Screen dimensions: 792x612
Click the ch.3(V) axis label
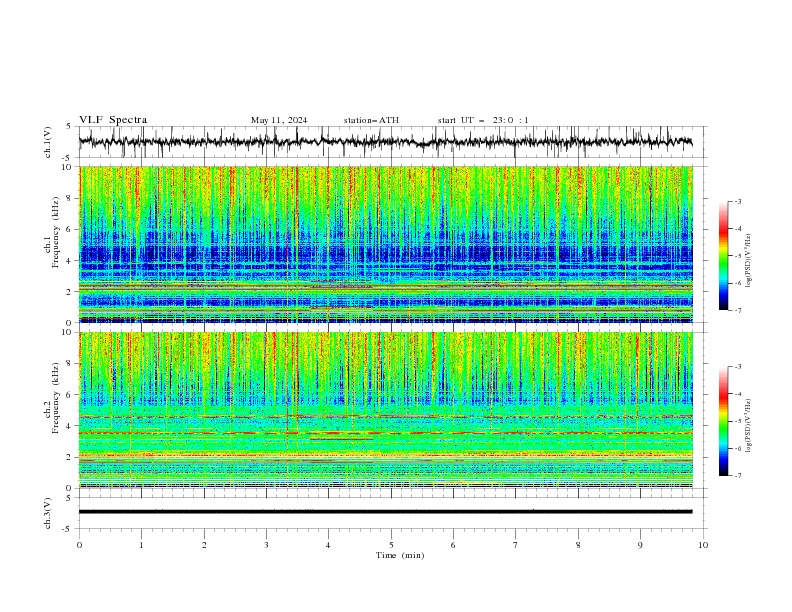coord(48,513)
